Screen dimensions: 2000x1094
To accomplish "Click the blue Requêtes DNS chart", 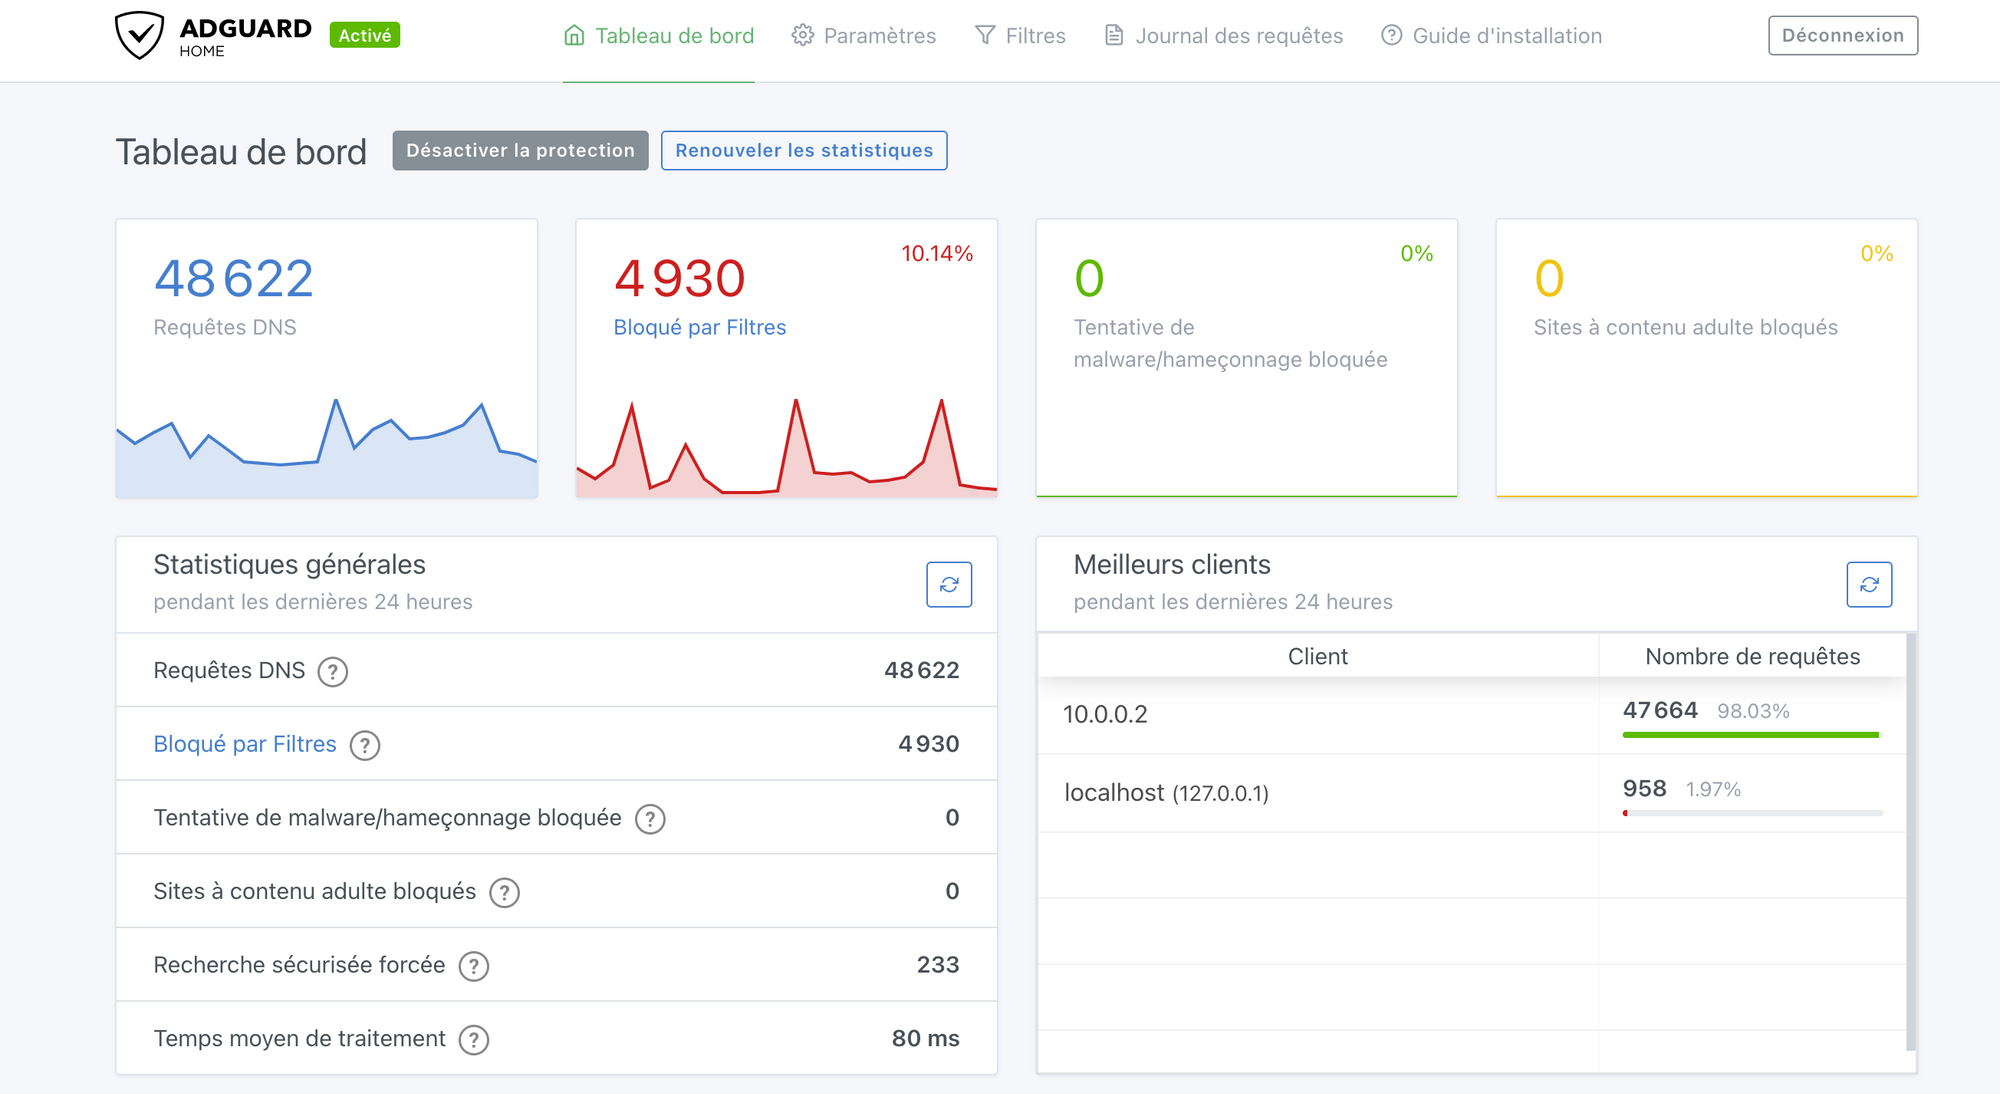I will (327, 447).
